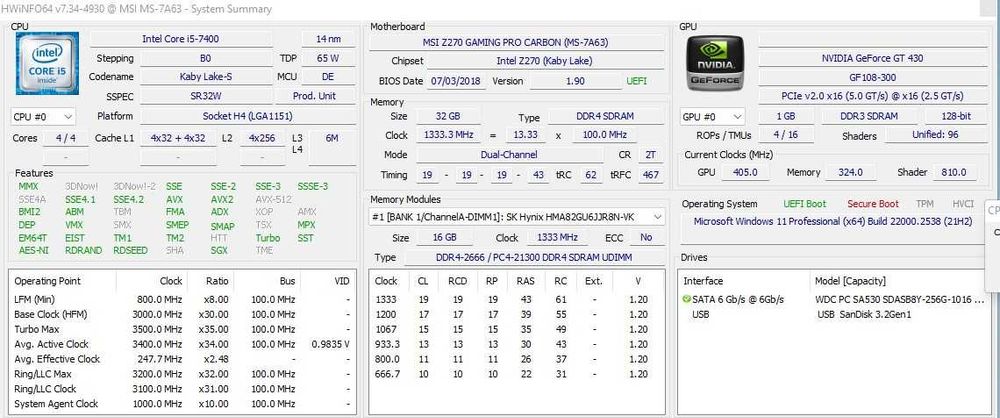The height and width of the screenshot is (418, 1000).
Task: Select the memory size 32 GB field
Action: [448, 117]
